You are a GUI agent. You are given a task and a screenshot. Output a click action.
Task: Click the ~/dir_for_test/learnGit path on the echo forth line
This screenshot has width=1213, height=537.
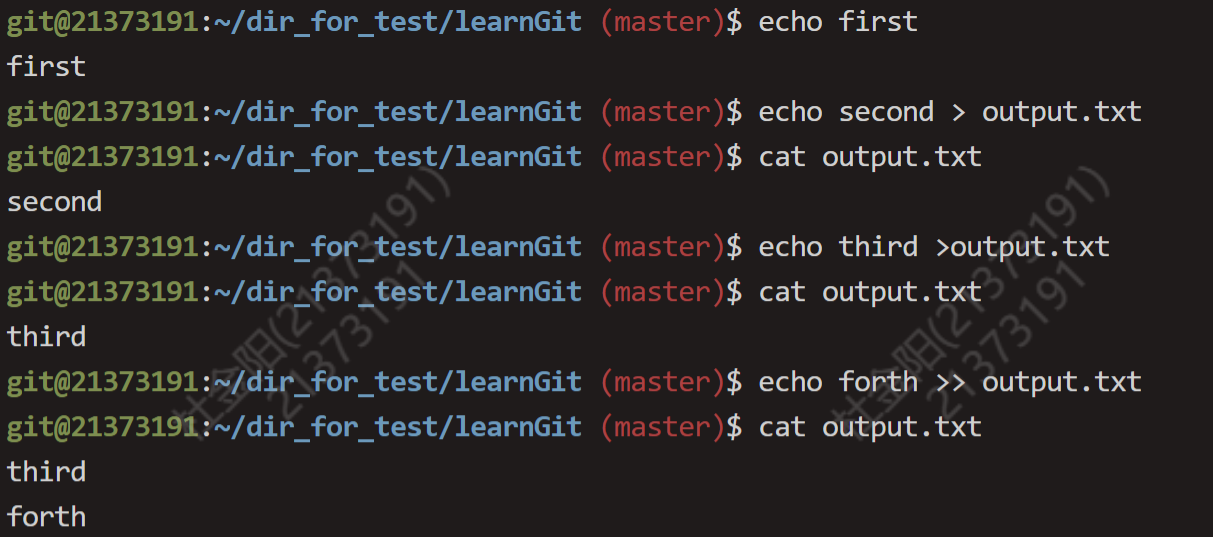[x=398, y=382]
